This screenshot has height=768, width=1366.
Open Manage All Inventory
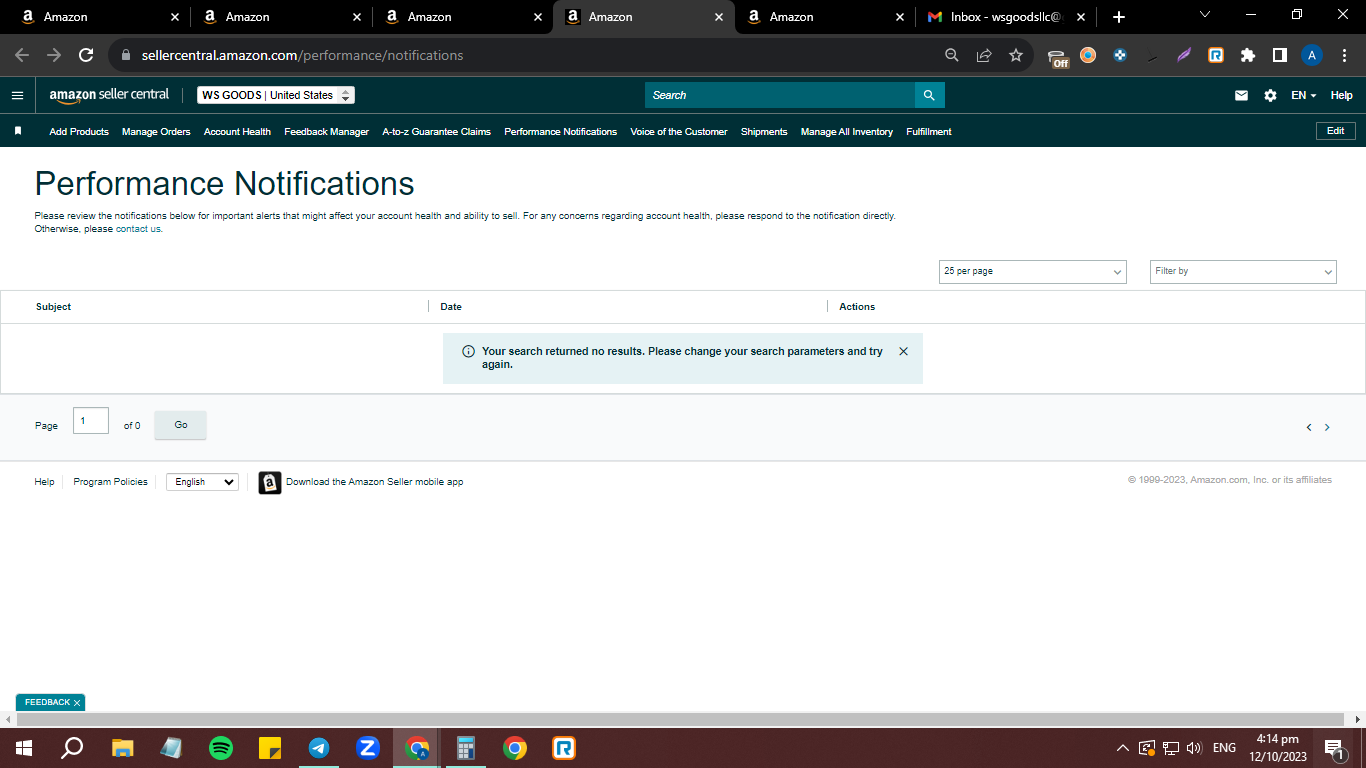click(847, 131)
